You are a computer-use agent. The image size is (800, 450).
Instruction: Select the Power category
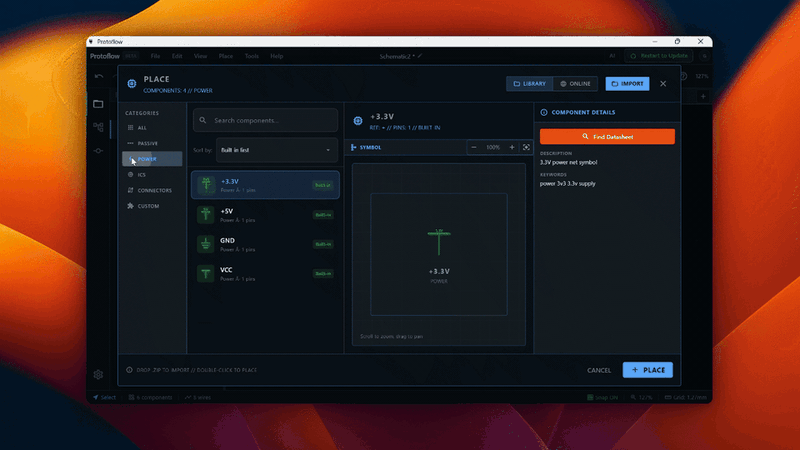point(152,159)
